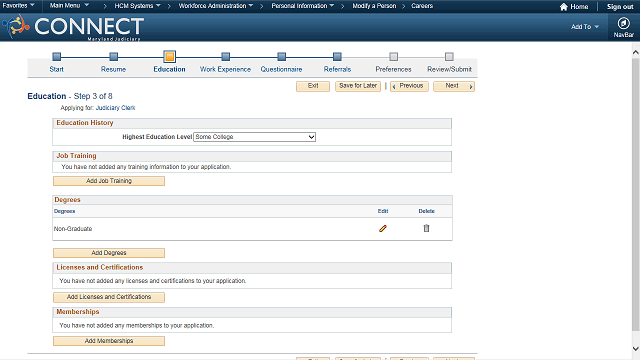Click the trash Delete icon for Non-Graduate

[x=426, y=228]
